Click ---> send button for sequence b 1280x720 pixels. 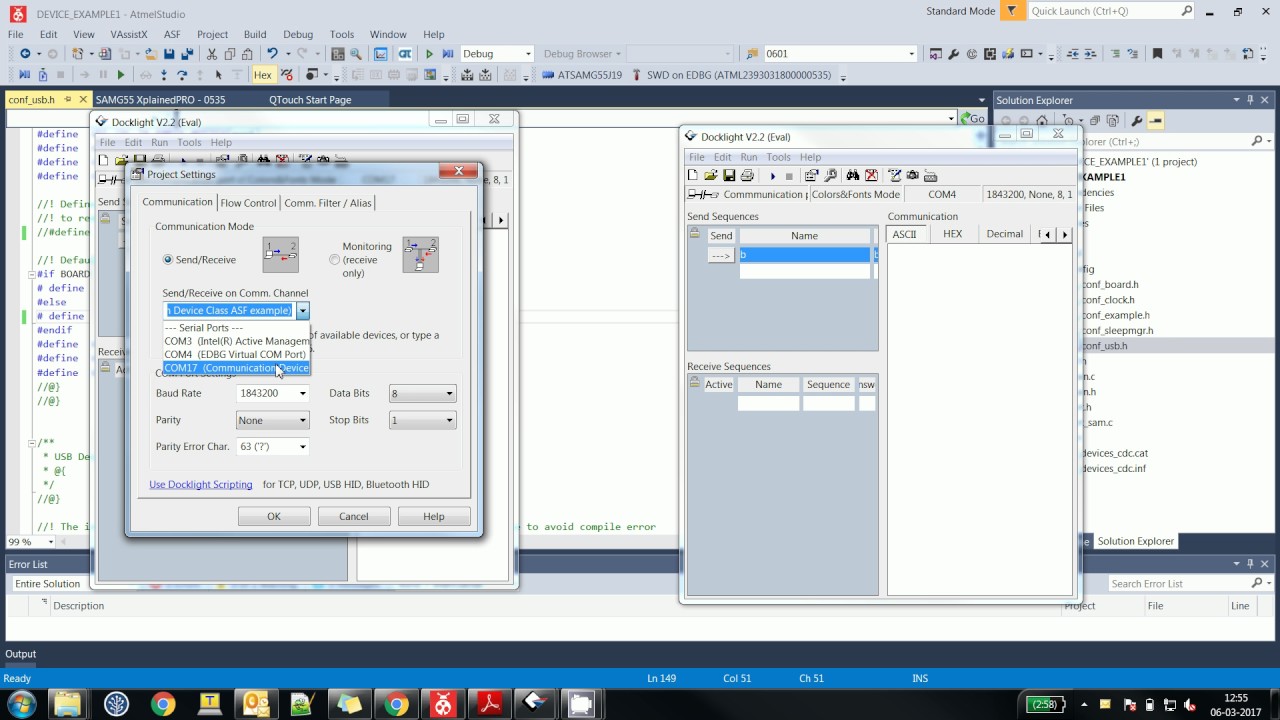point(721,255)
